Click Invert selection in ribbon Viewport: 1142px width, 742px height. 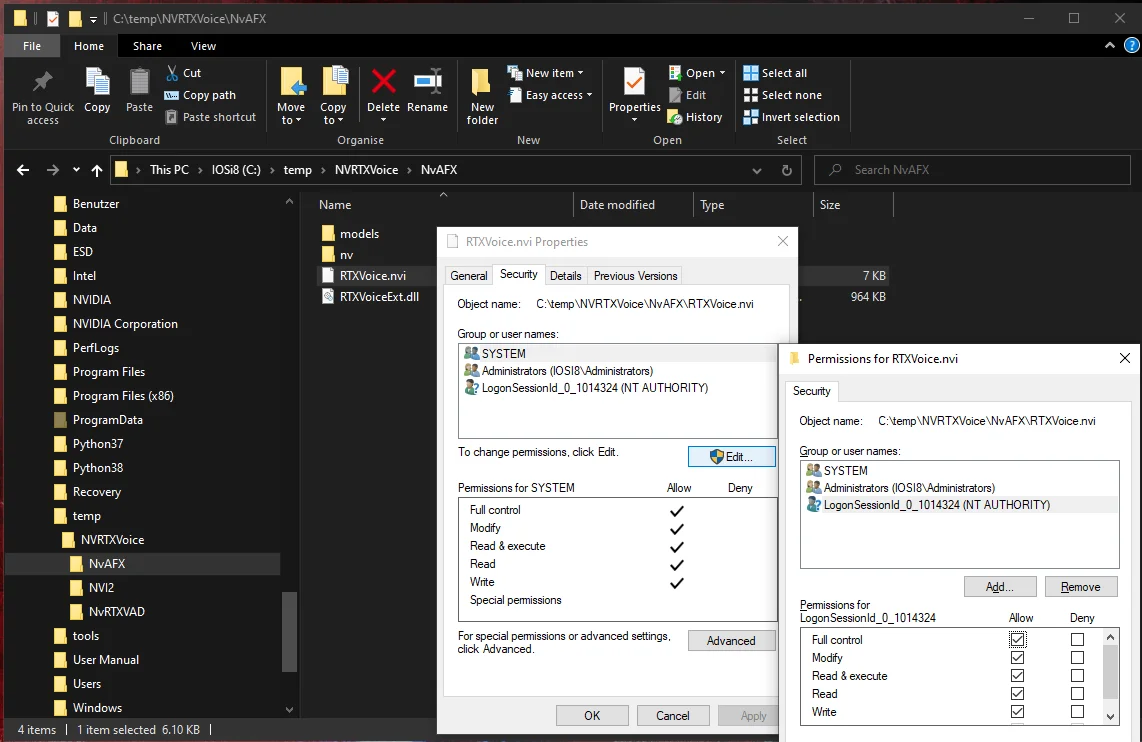pos(792,117)
